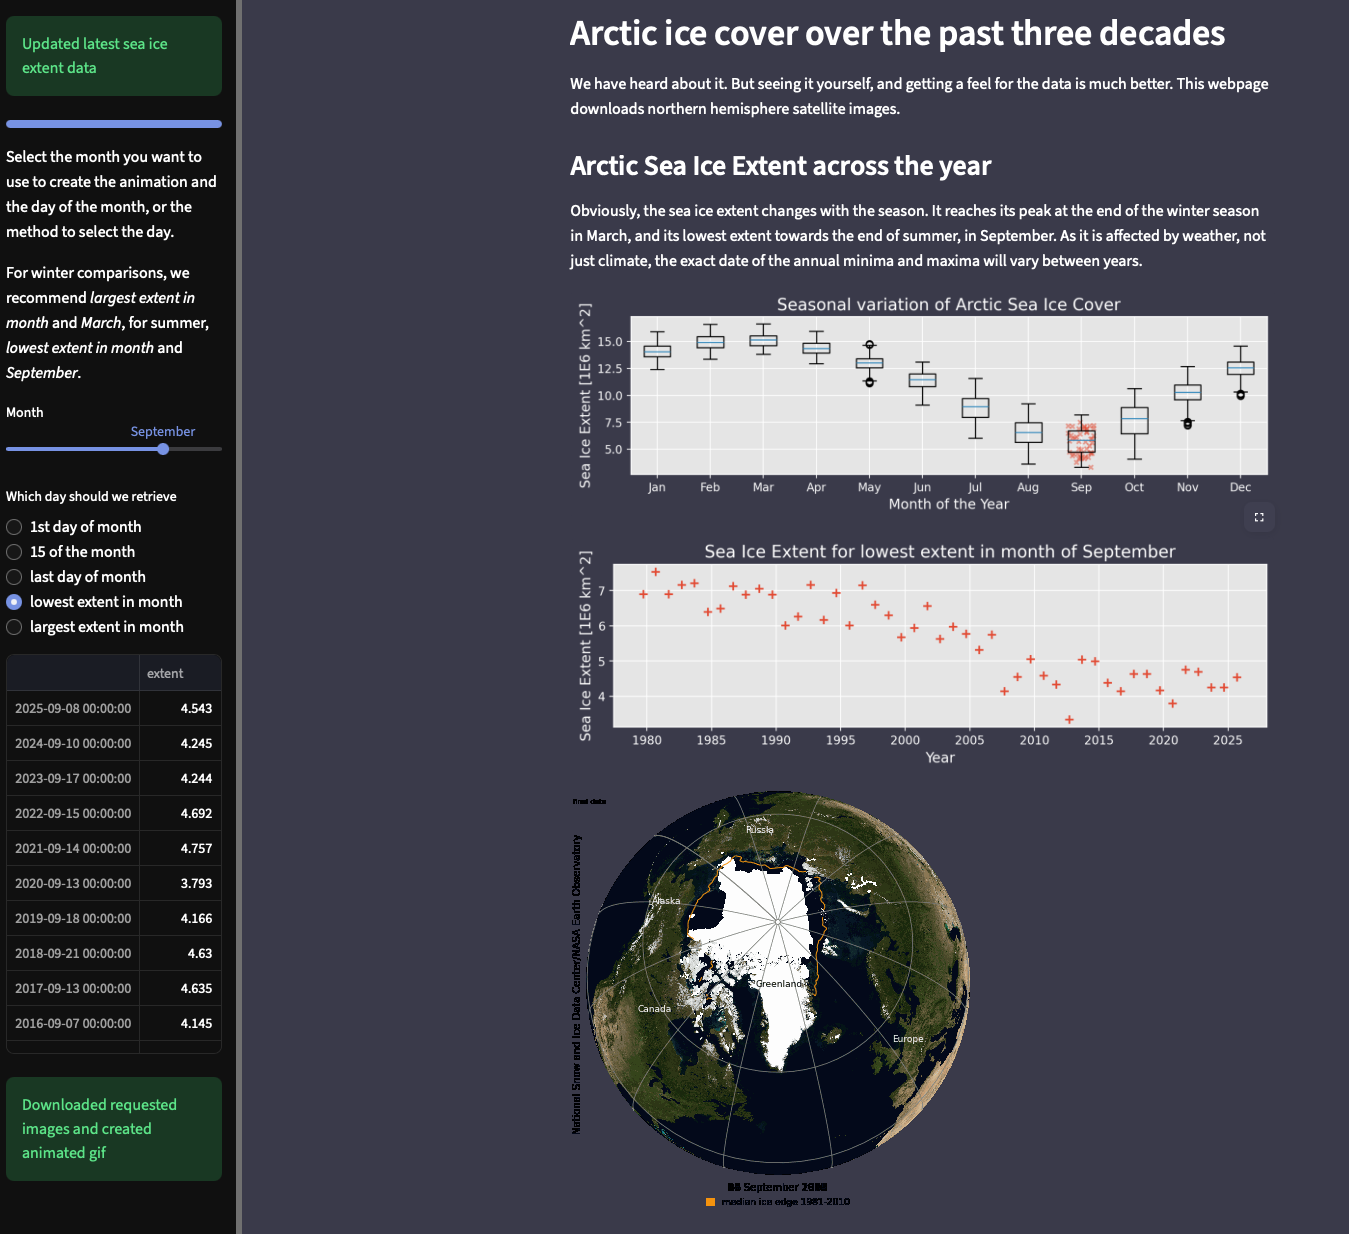This screenshot has width=1349, height=1234.
Task: Click the September label above the slider
Action: coord(162,431)
